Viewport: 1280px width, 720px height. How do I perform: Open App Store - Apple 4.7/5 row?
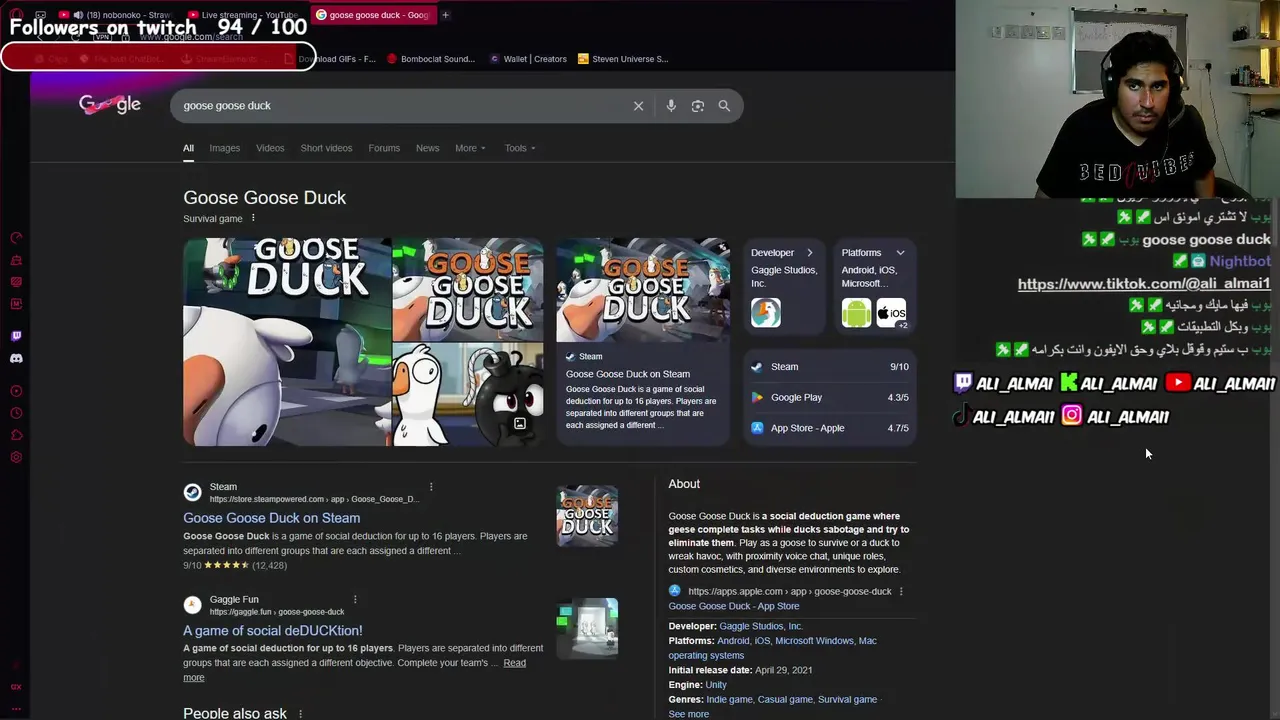(x=830, y=428)
